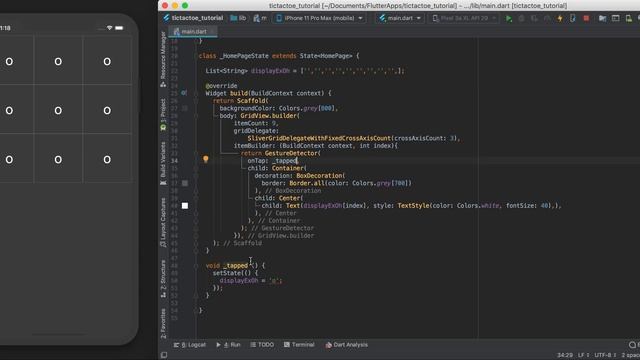Click the grey[800] gutter color swatch
Image resolution: width=640 pixels, height=360 pixels.
(x=185, y=108)
